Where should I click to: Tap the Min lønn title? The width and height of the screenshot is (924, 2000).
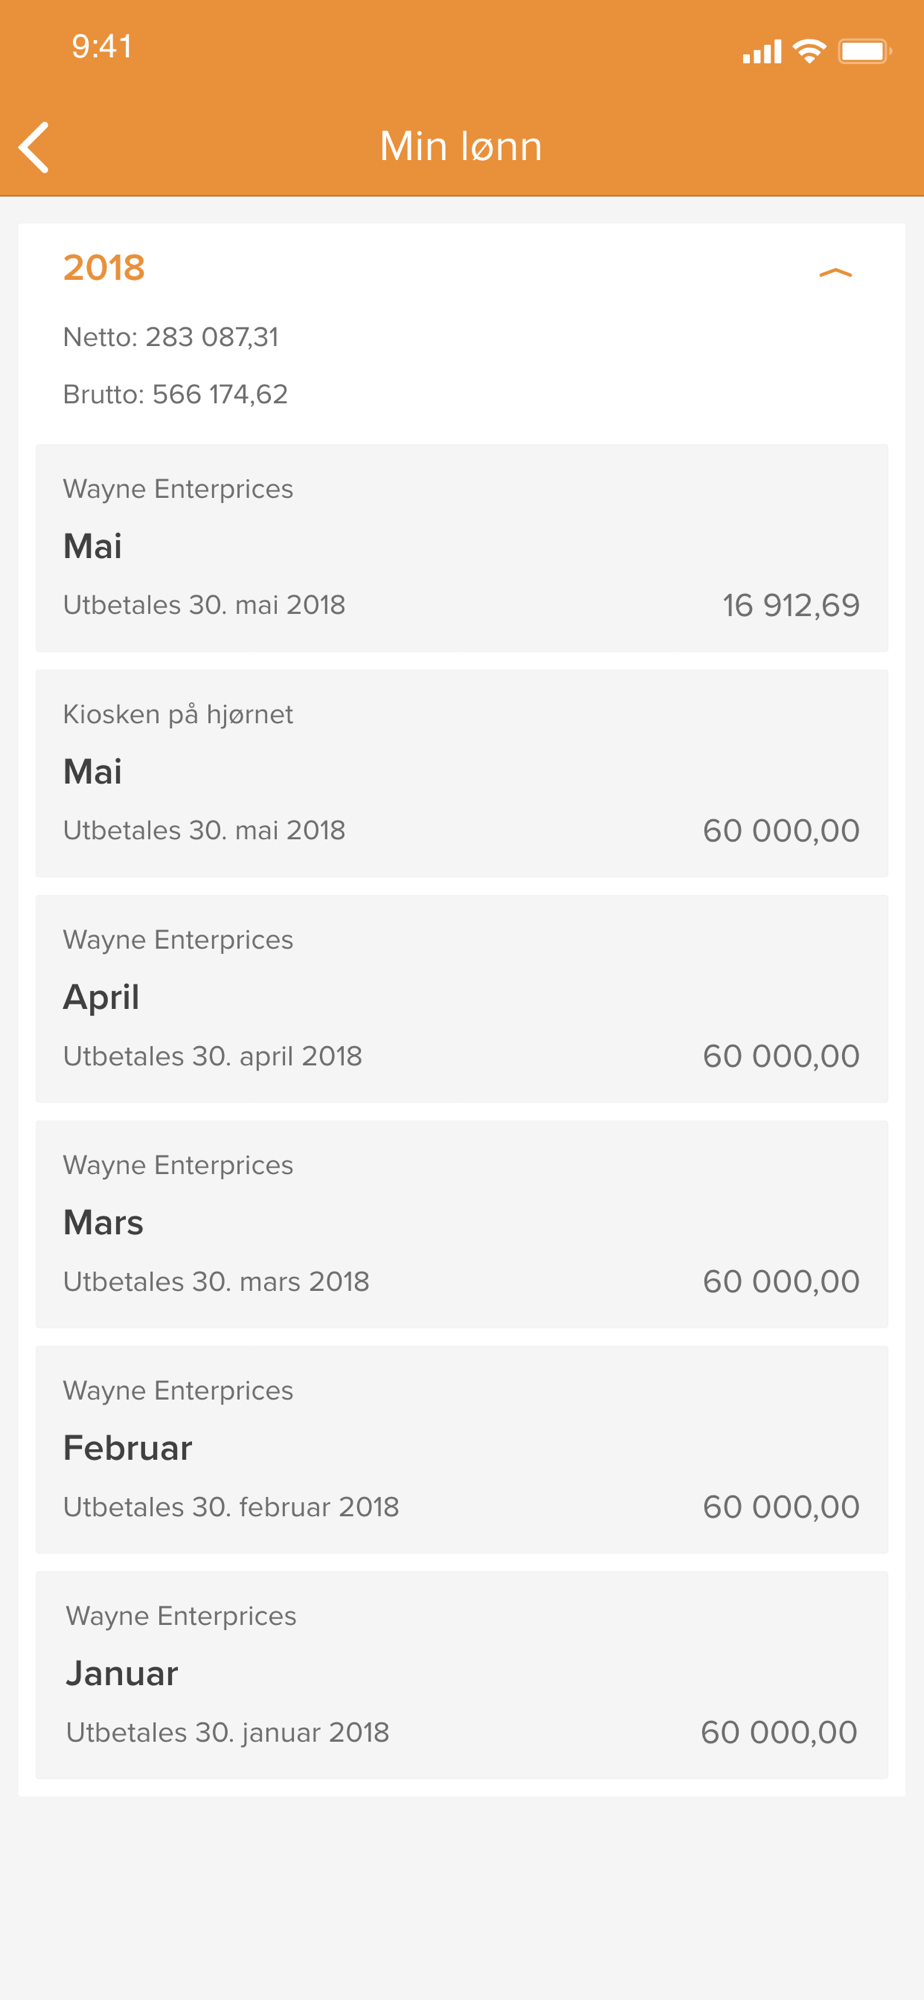click(x=461, y=146)
